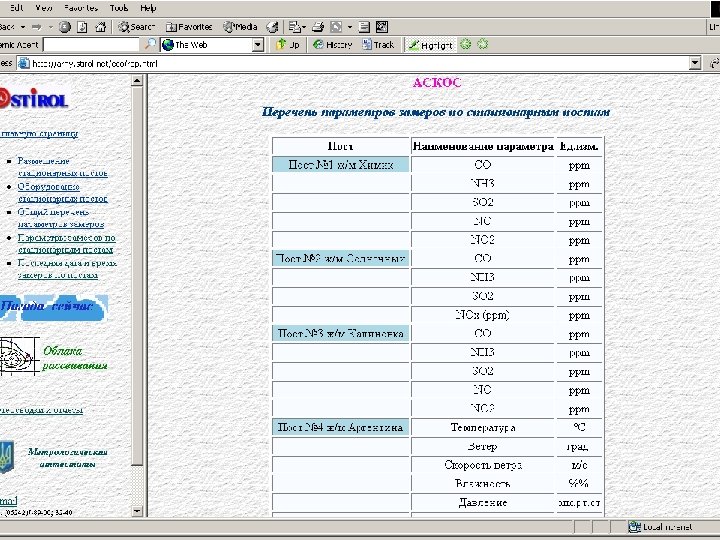Click the History button on second toolbar
Image resolution: width=720 pixels, height=540 pixels.
[x=332, y=45]
